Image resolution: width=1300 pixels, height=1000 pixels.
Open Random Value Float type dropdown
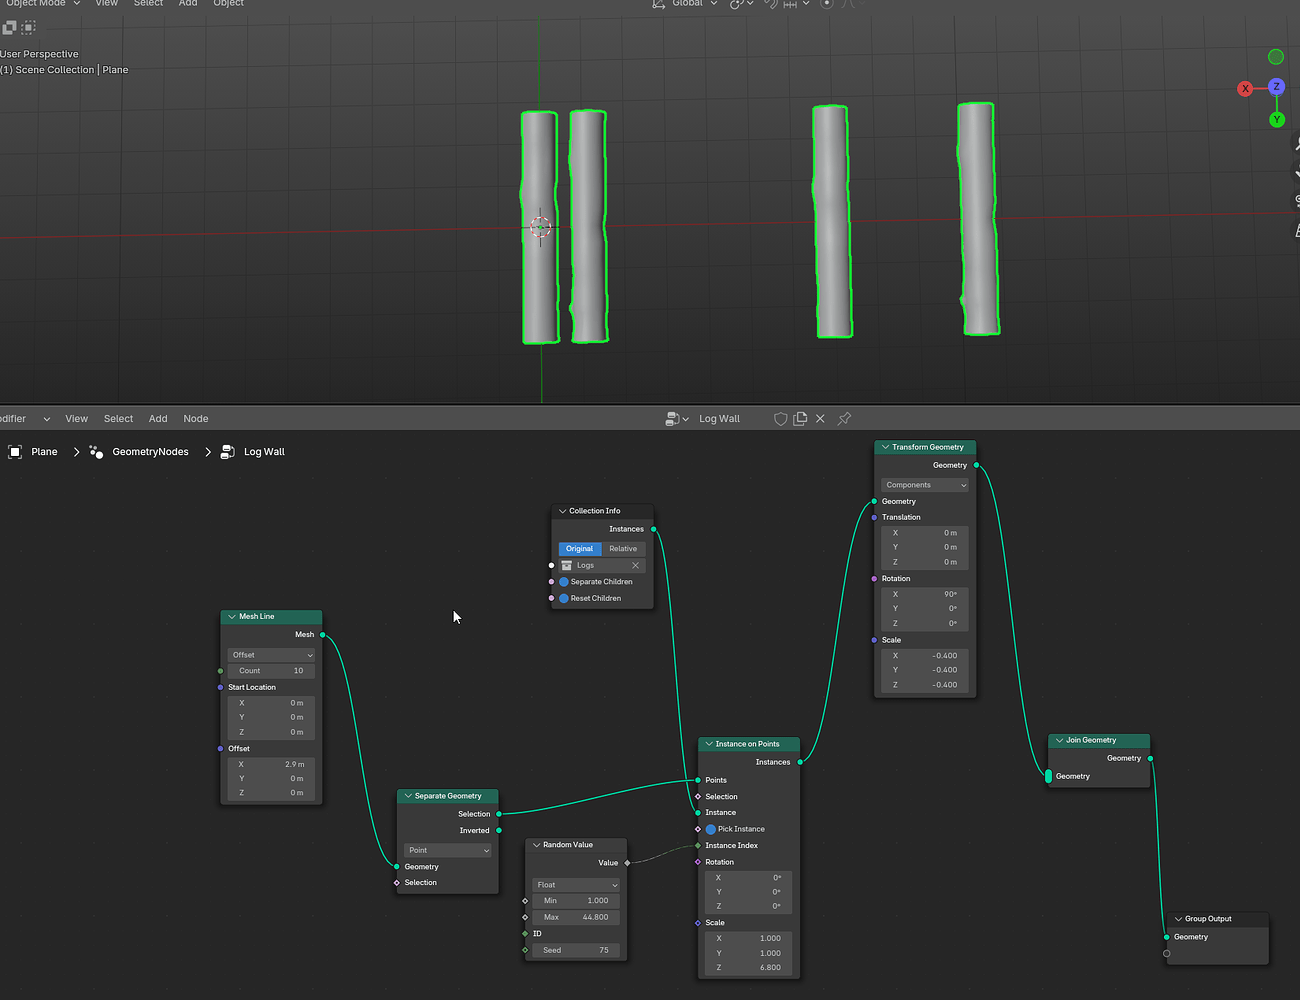point(577,885)
